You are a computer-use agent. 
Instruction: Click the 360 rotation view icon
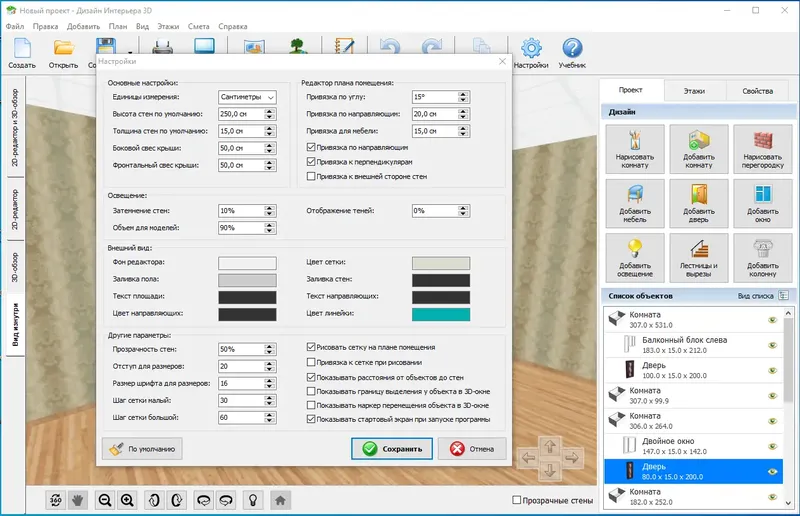(x=56, y=501)
